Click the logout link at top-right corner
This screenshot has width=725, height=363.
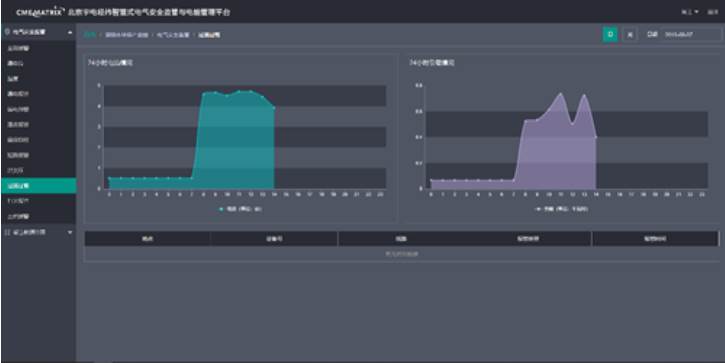712,12
